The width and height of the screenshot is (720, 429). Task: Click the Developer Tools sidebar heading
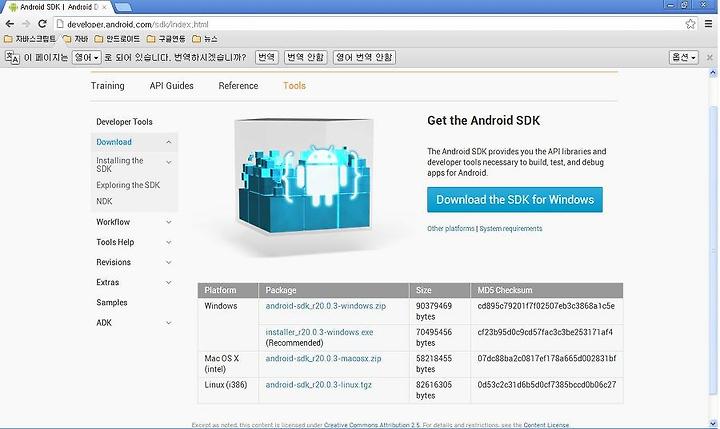tap(124, 122)
